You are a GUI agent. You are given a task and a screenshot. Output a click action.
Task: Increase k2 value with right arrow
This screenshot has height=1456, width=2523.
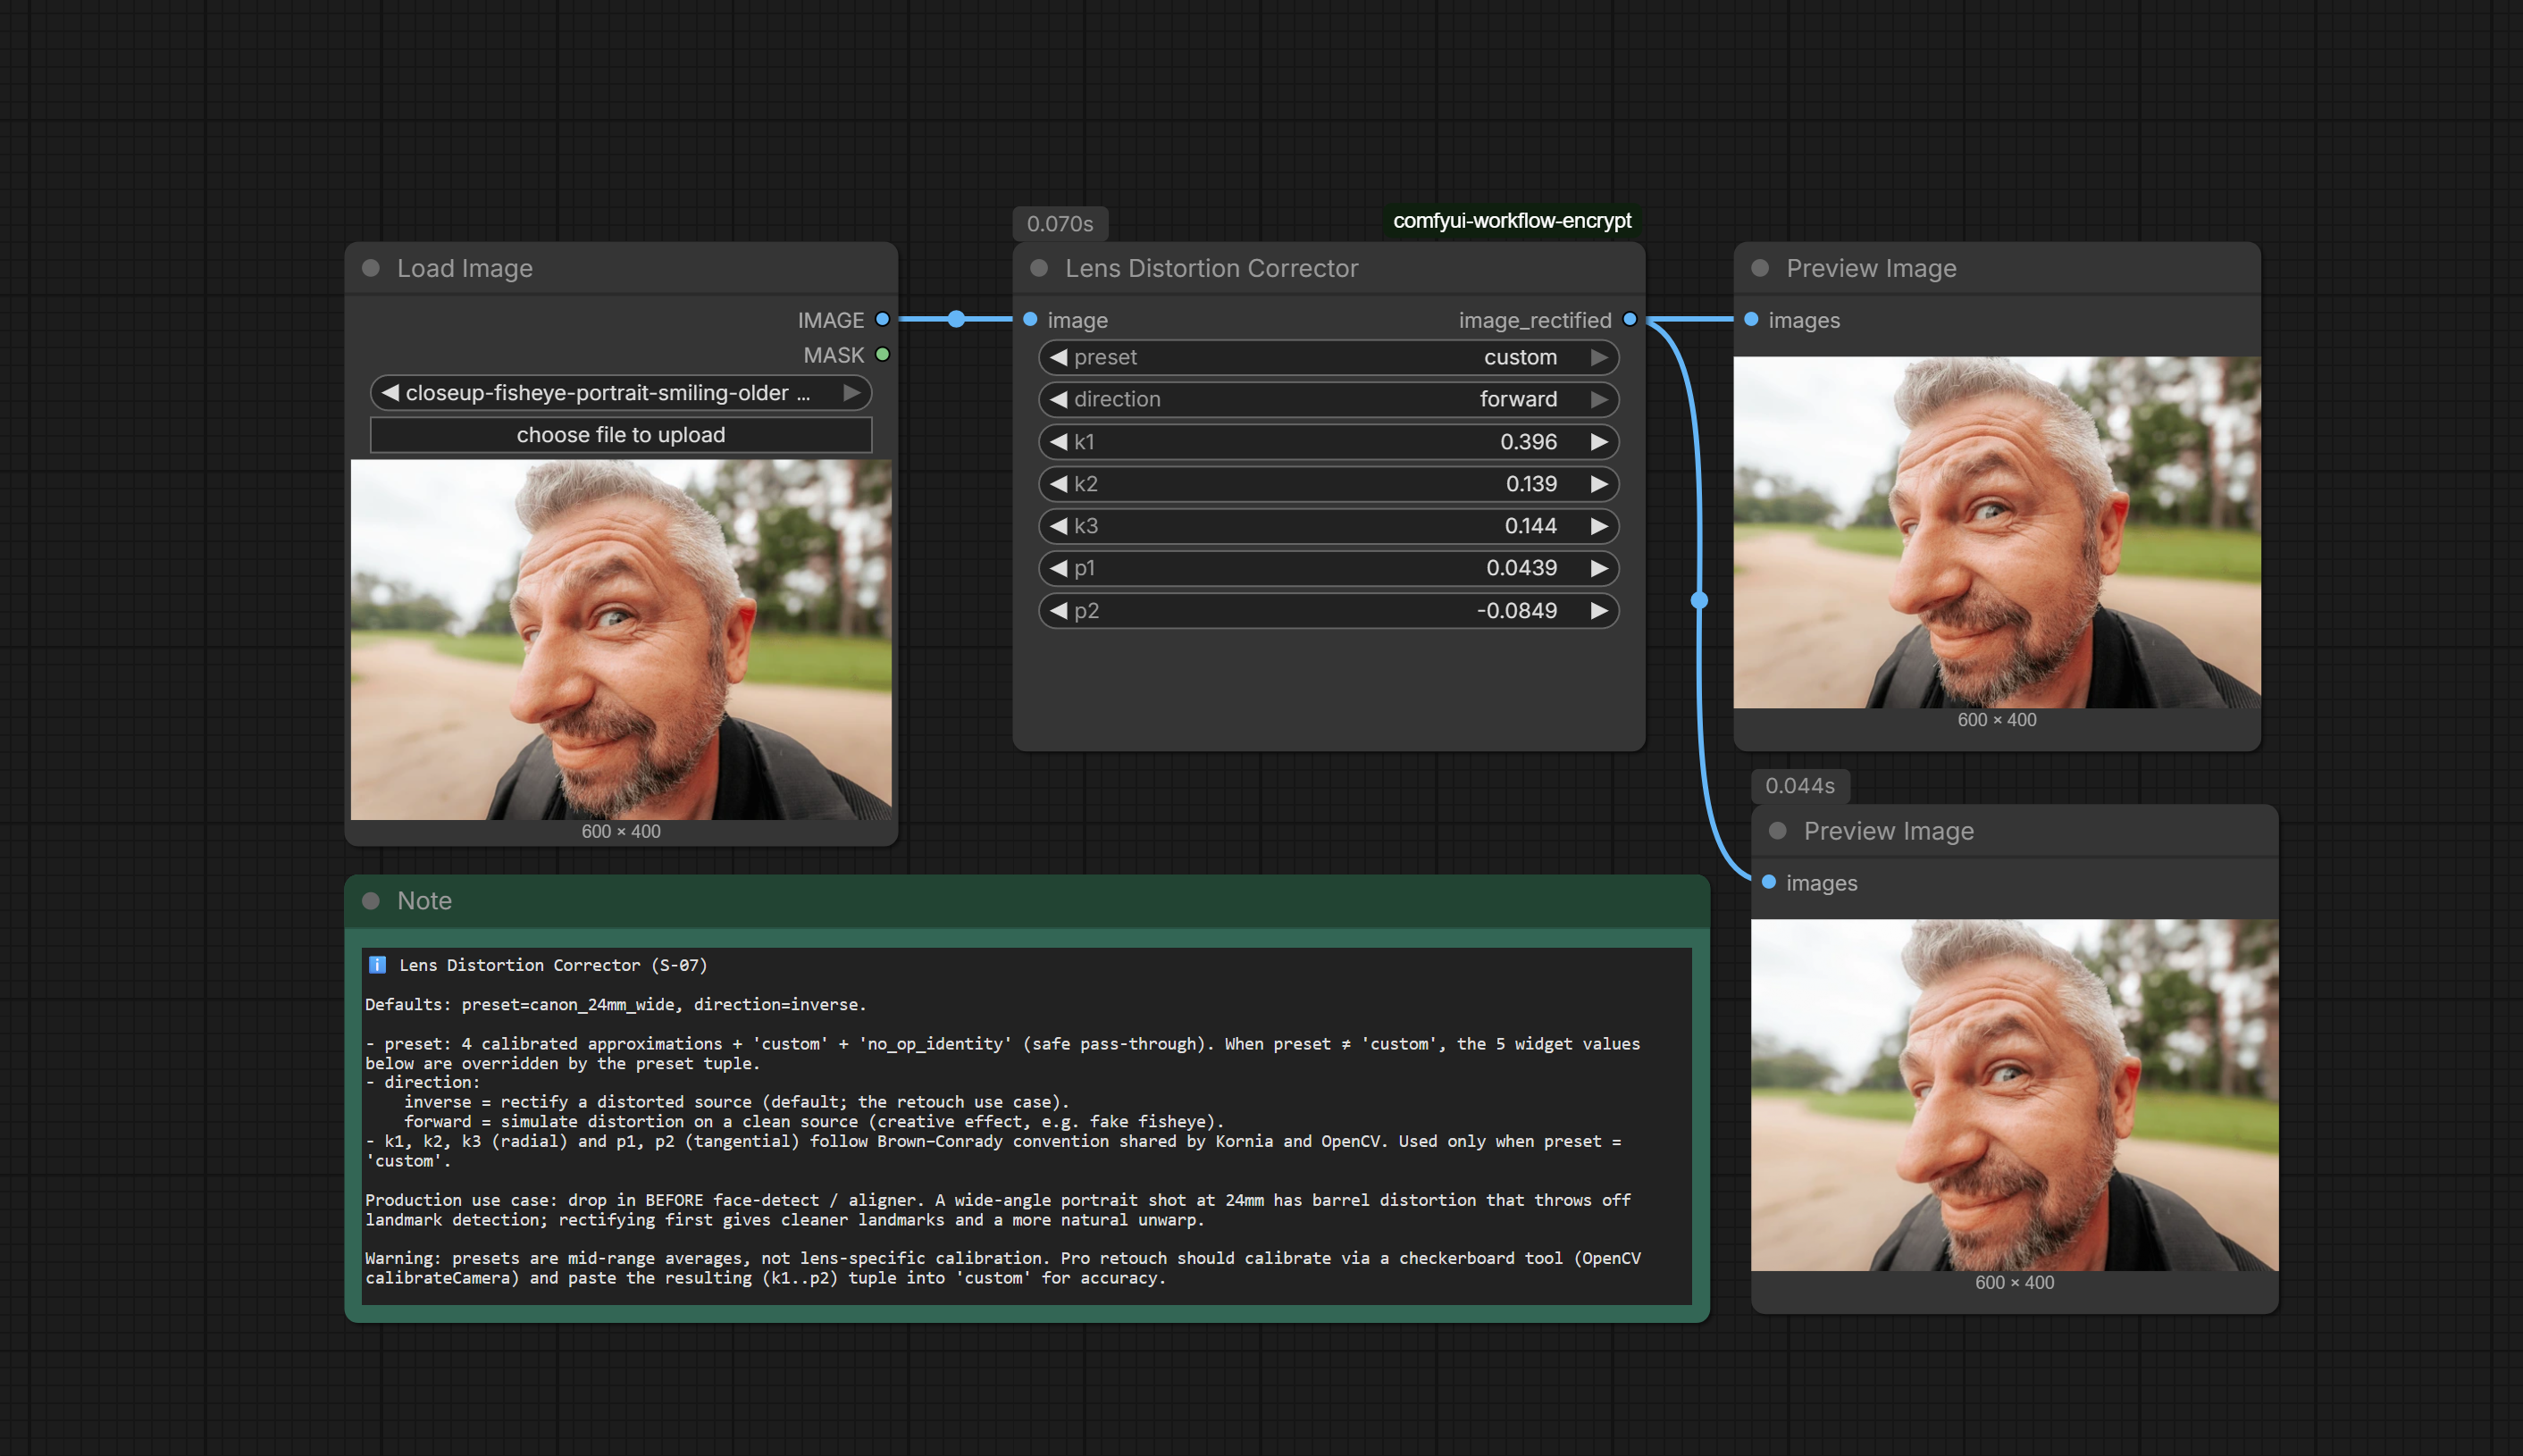[1599, 484]
